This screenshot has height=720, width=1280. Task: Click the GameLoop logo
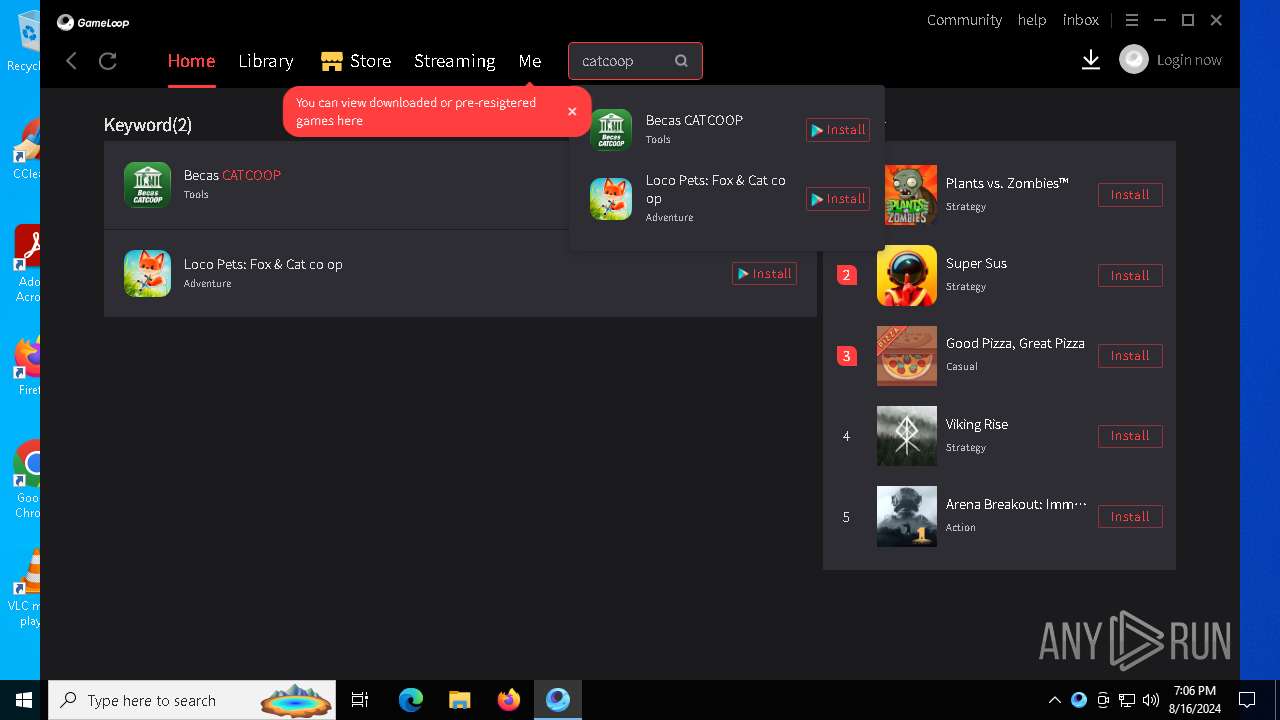pyautogui.click(x=93, y=22)
